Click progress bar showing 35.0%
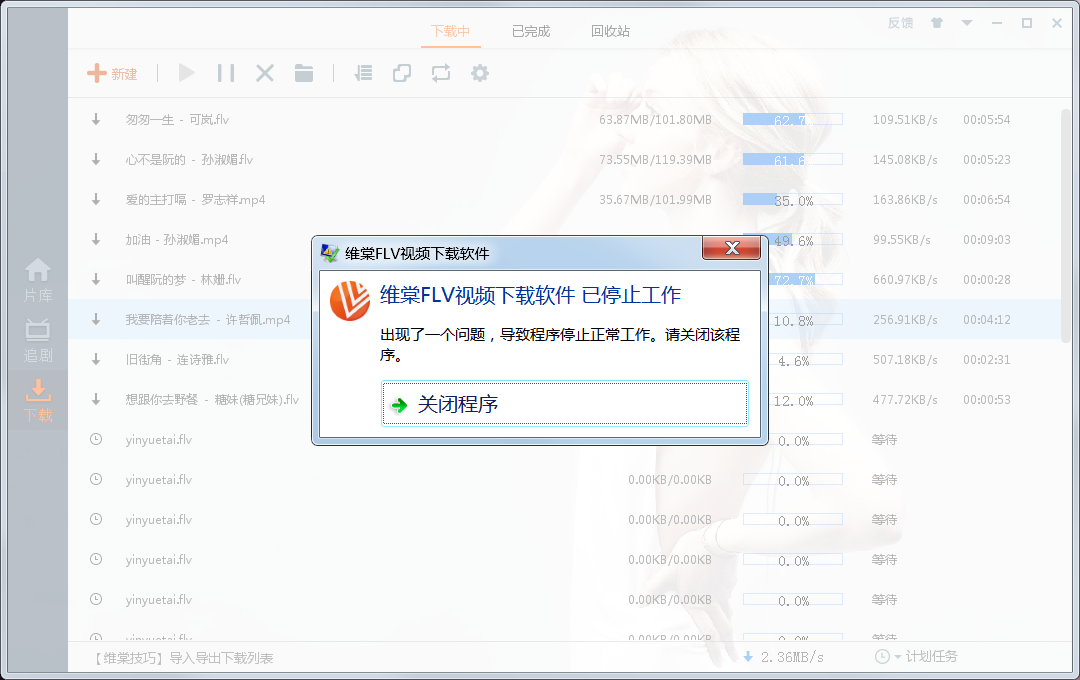 point(793,199)
